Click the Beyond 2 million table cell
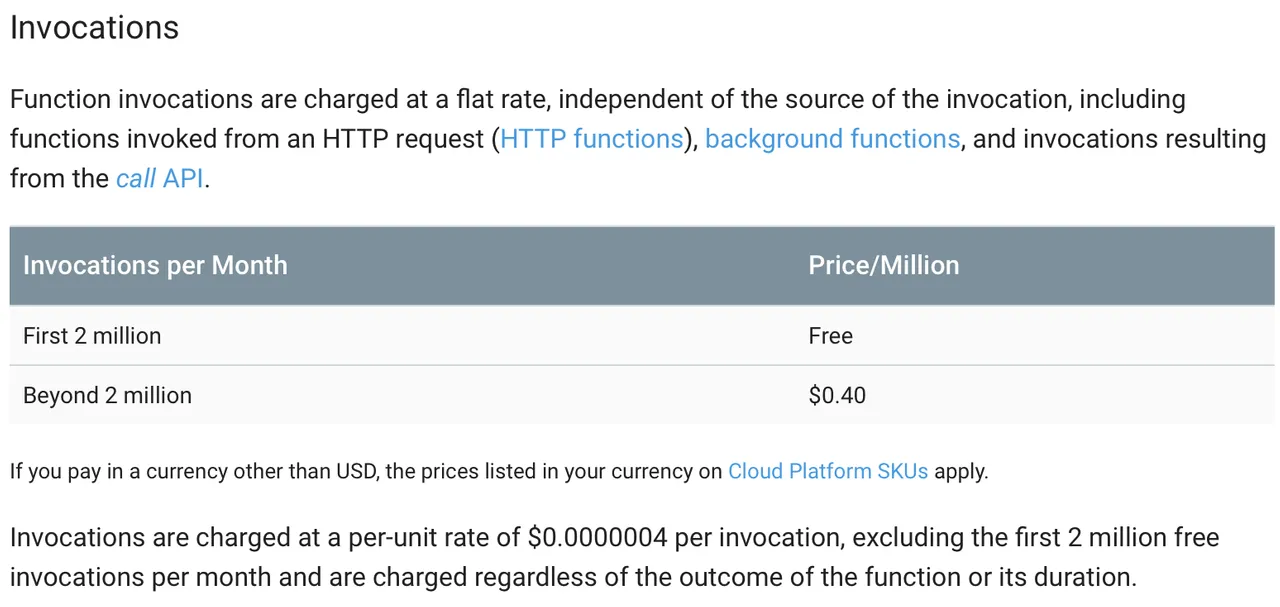 (x=107, y=395)
